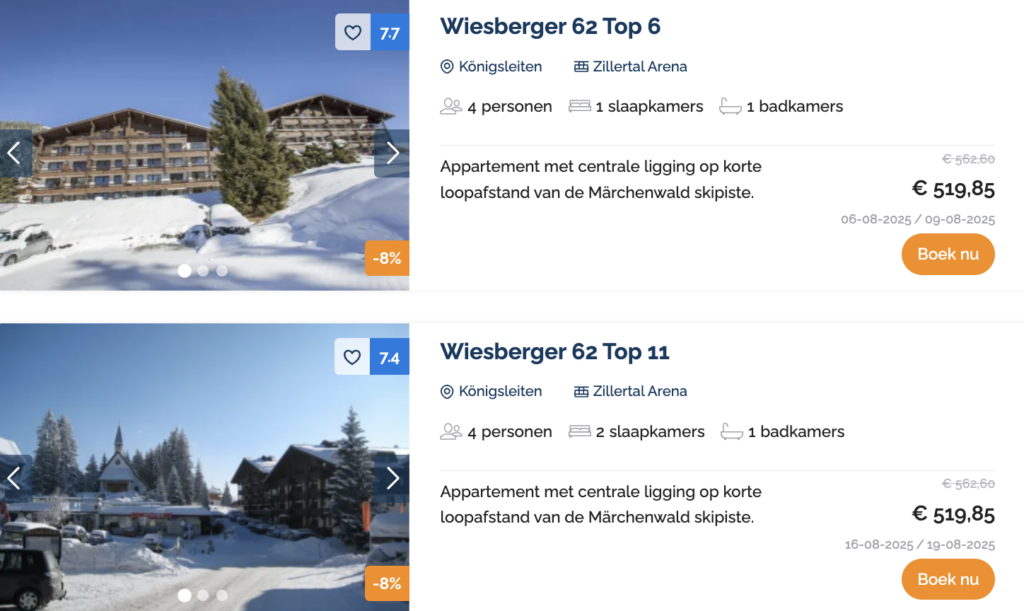
Task: Open the Top 11 village photo thumbnail
Action: [204, 467]
